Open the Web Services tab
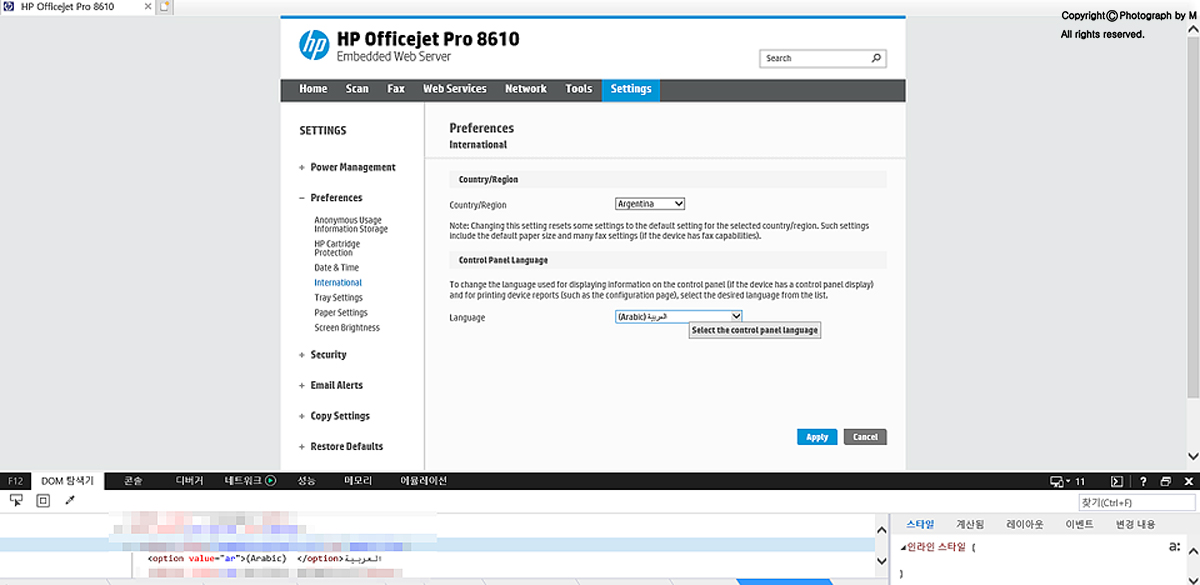 click(454, 89)
